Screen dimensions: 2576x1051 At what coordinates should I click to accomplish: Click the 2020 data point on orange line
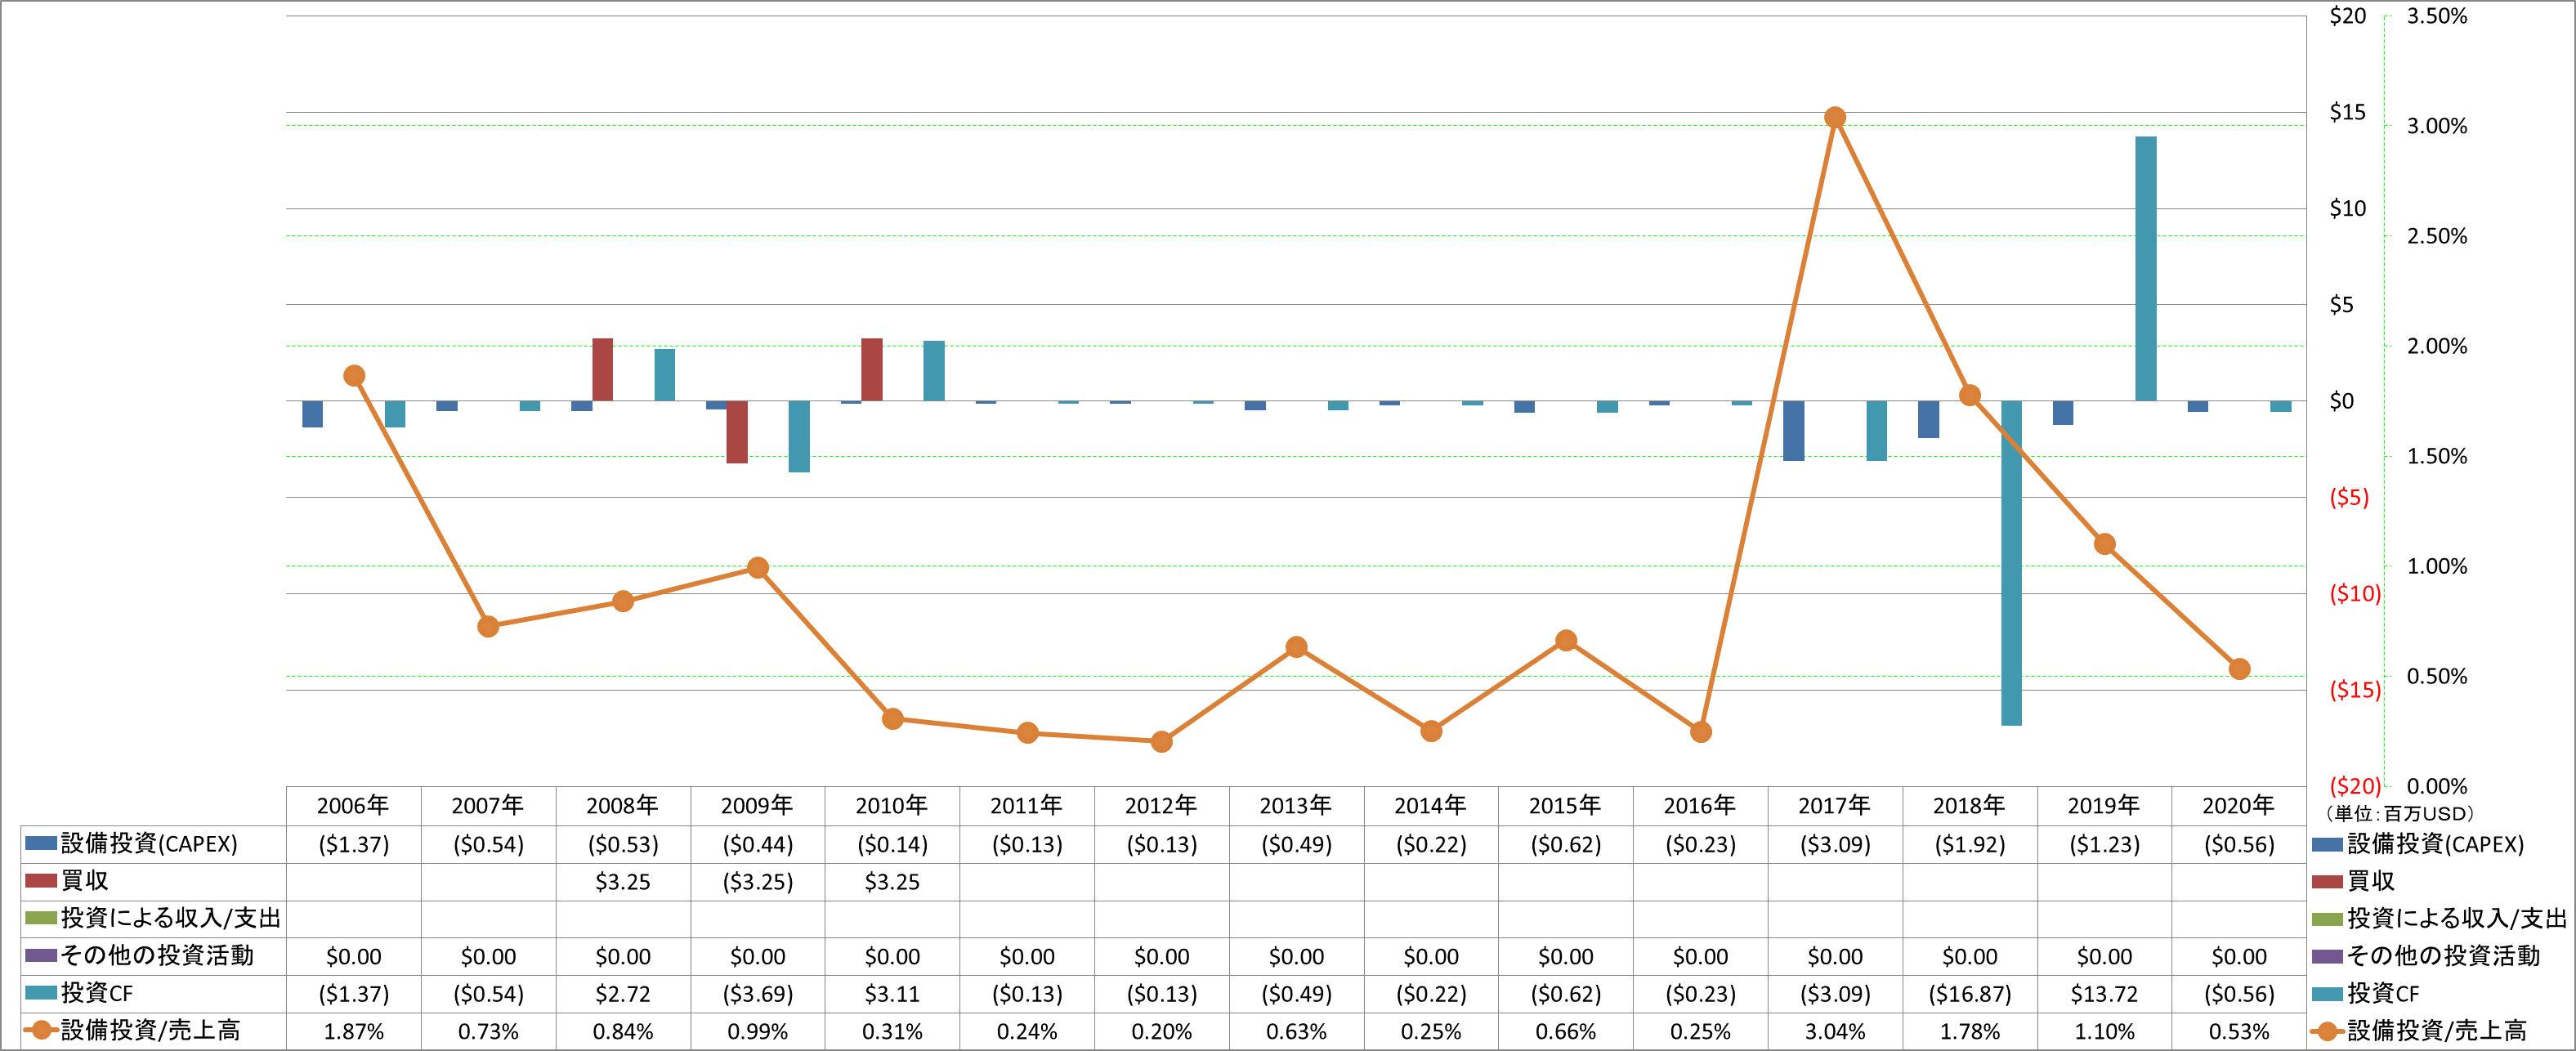coord(2240,669)
